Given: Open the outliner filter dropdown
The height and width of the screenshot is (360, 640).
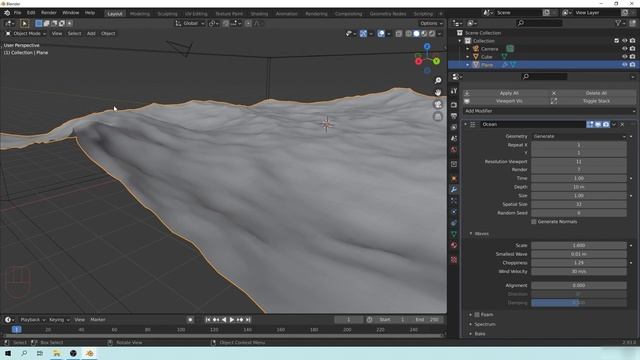Looking at the screenshot, I should (620, 23).
